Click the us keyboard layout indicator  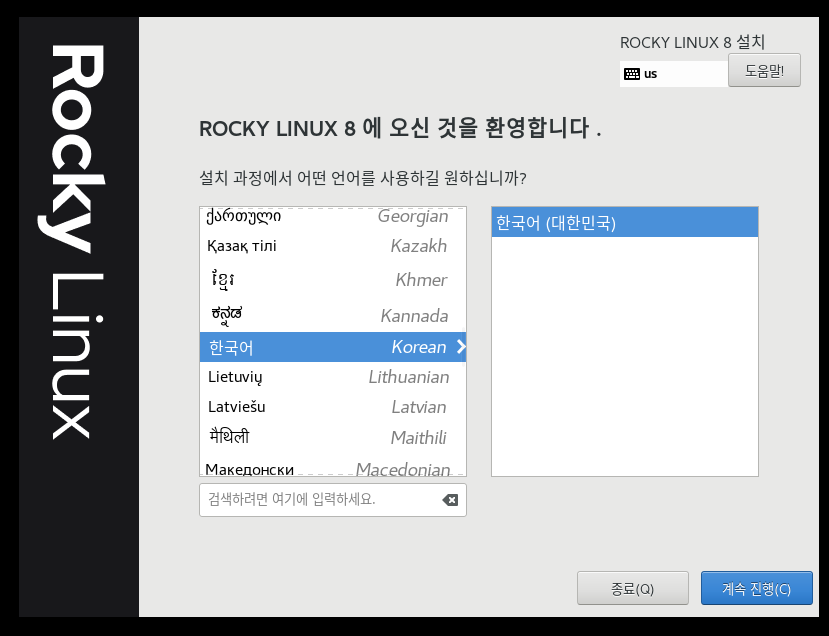coord(674,74)
